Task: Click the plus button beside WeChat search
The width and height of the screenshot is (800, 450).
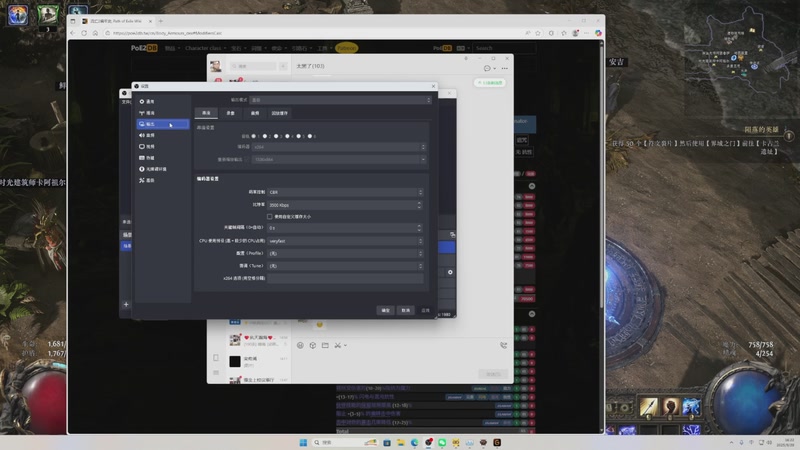Action: (x=283, y=66)
